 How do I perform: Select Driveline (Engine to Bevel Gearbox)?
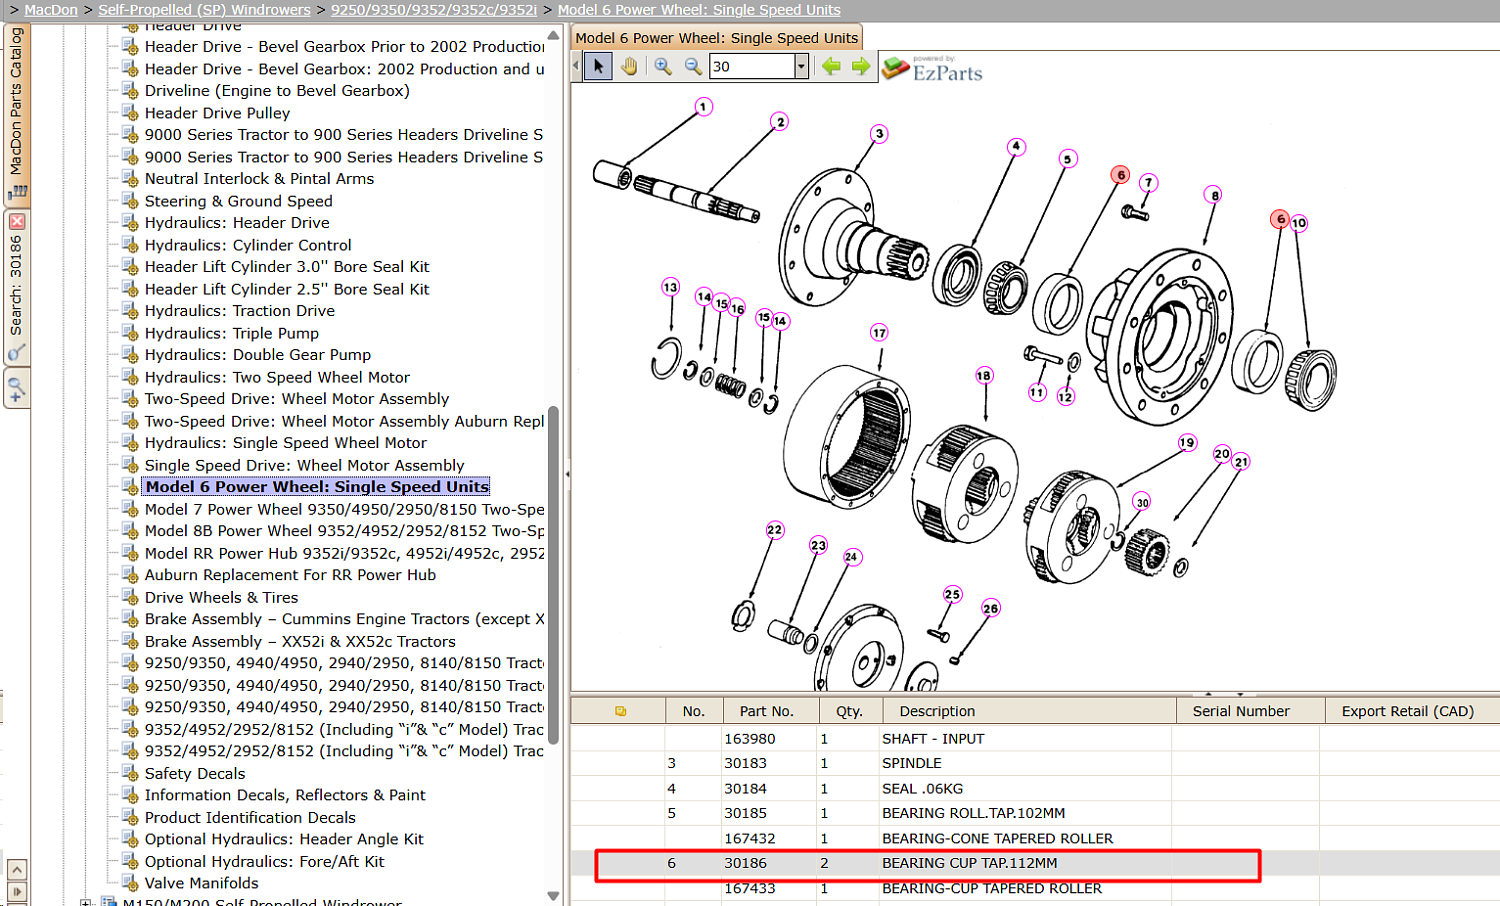pyautogui.click(x=277, y=91)
